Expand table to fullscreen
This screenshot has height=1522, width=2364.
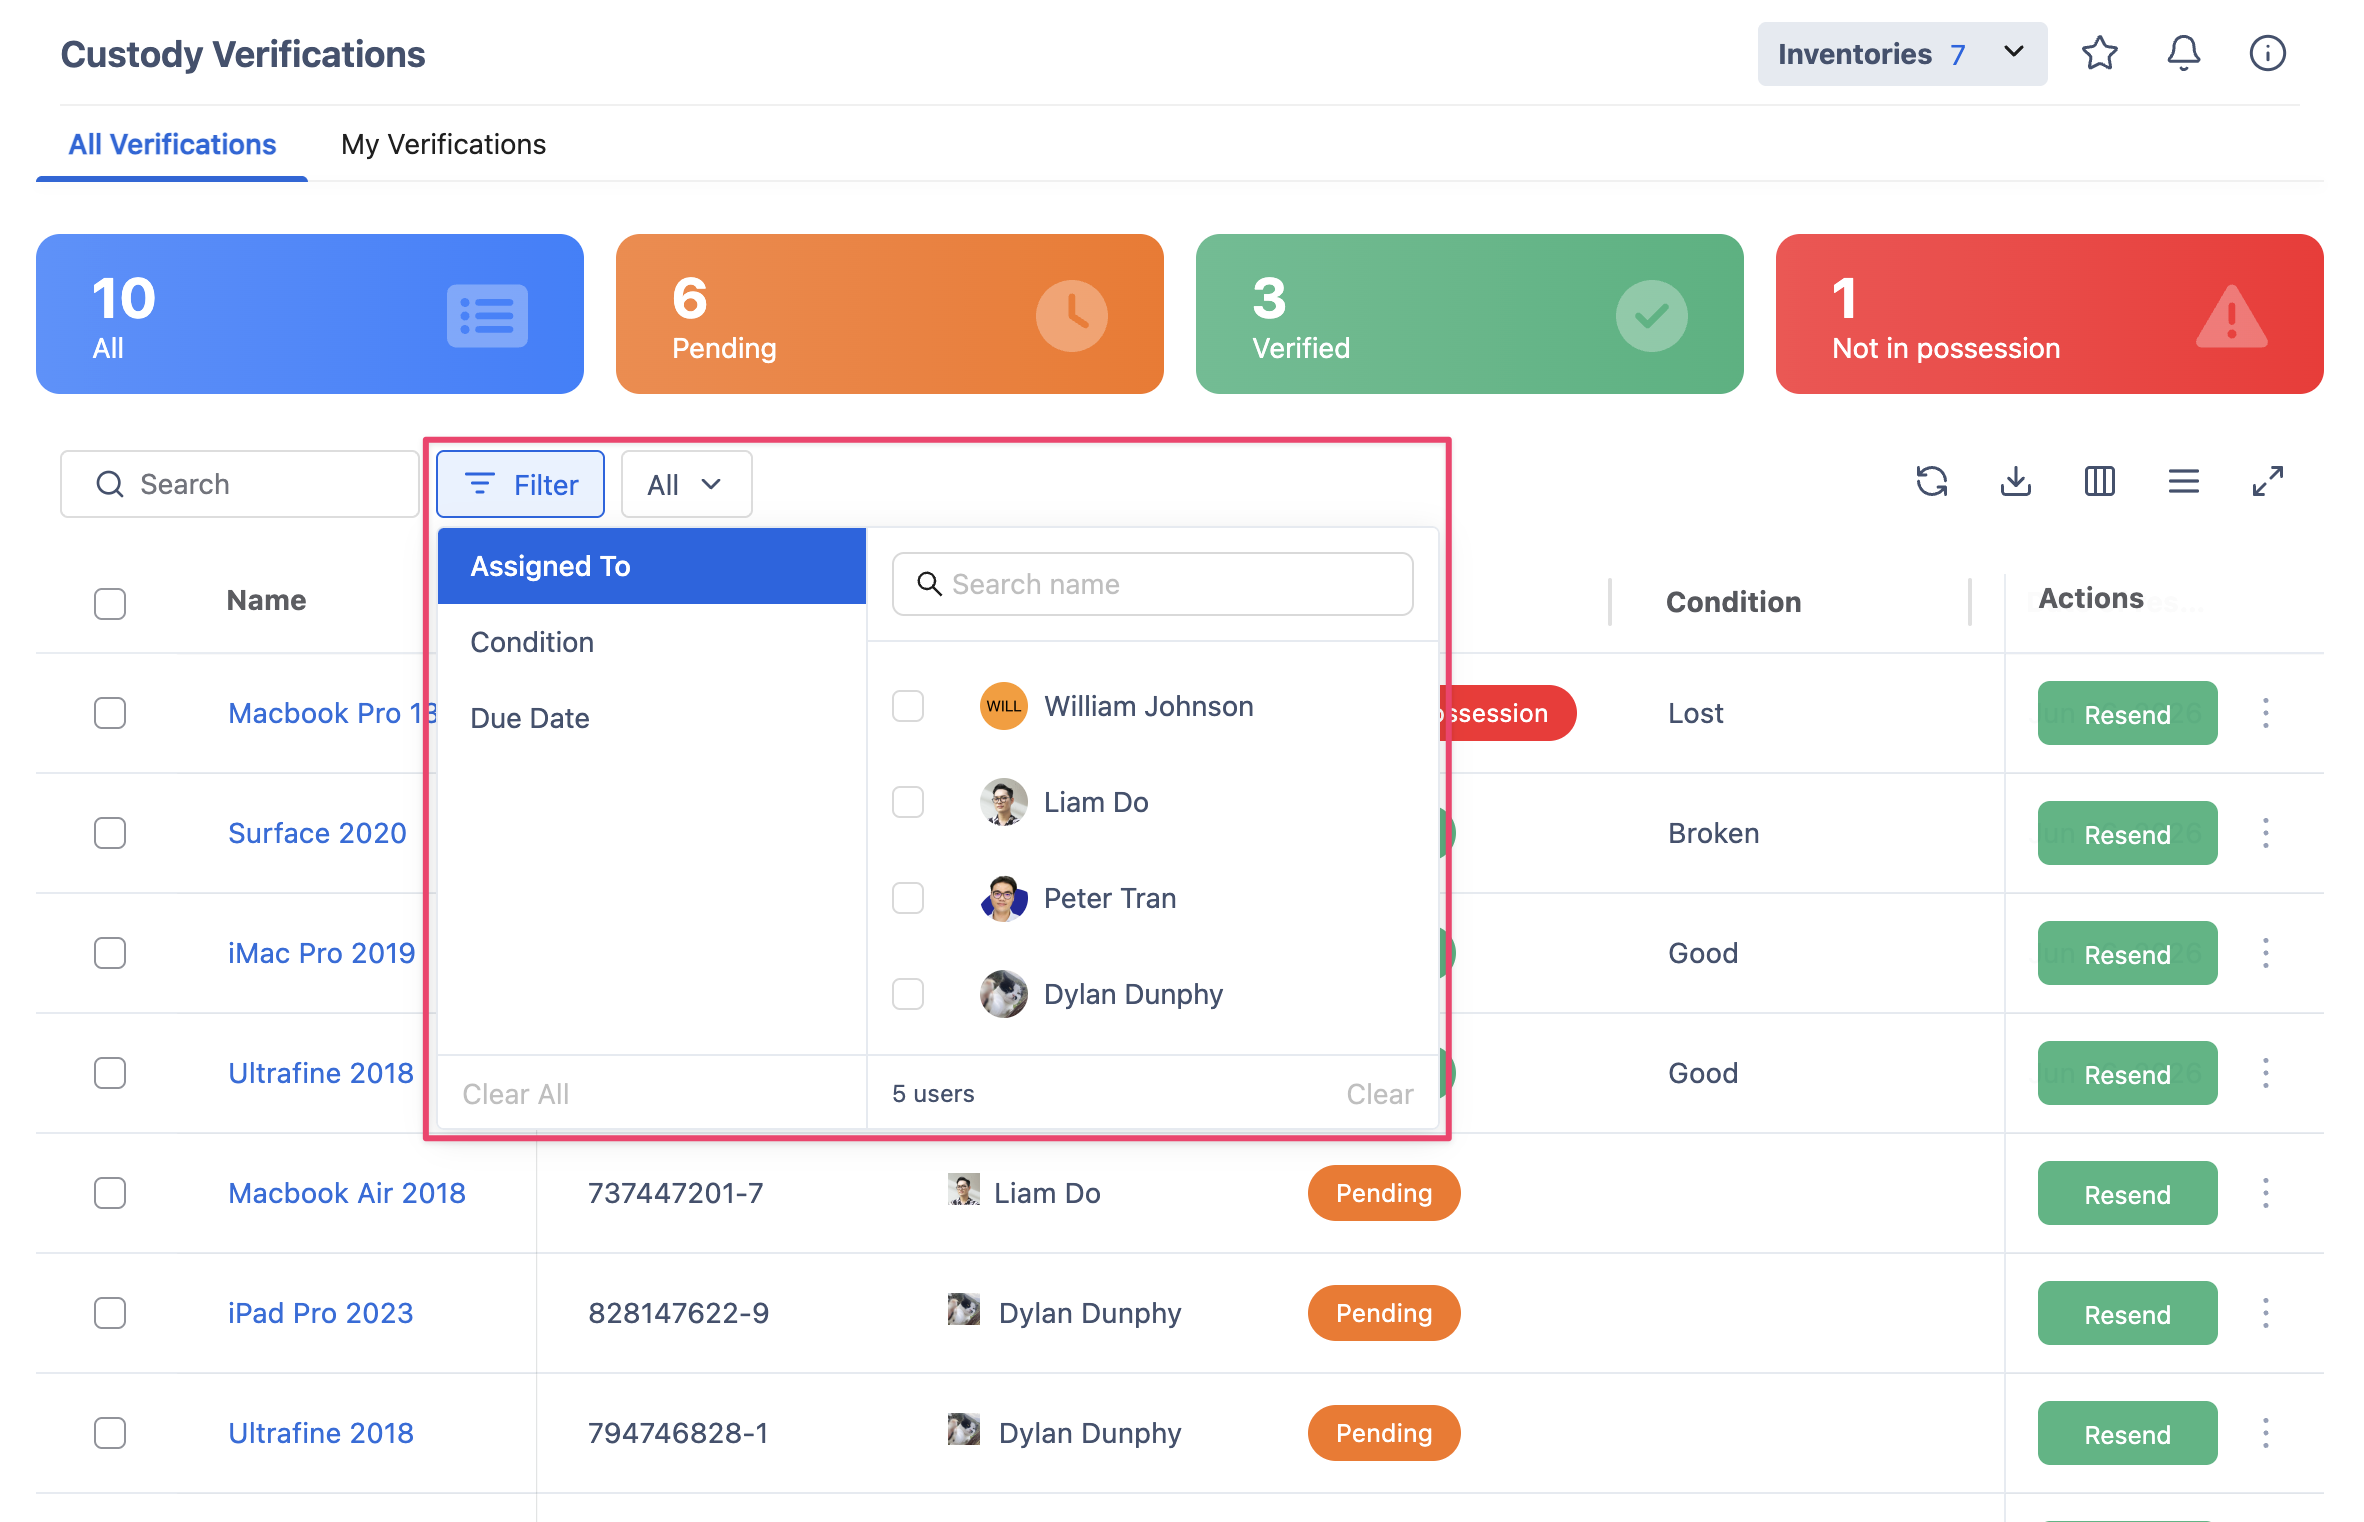pyautogui.click(x=2267, y=482)
